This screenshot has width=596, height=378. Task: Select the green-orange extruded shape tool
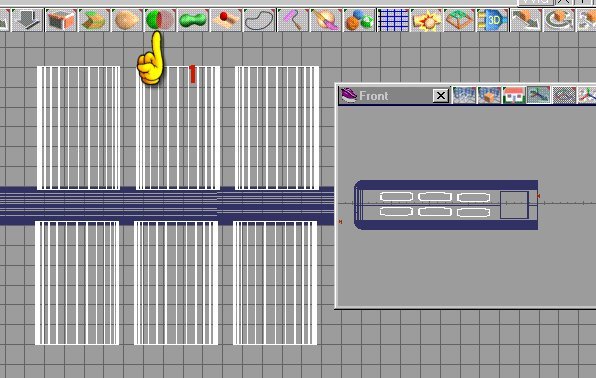click(94, 19)
